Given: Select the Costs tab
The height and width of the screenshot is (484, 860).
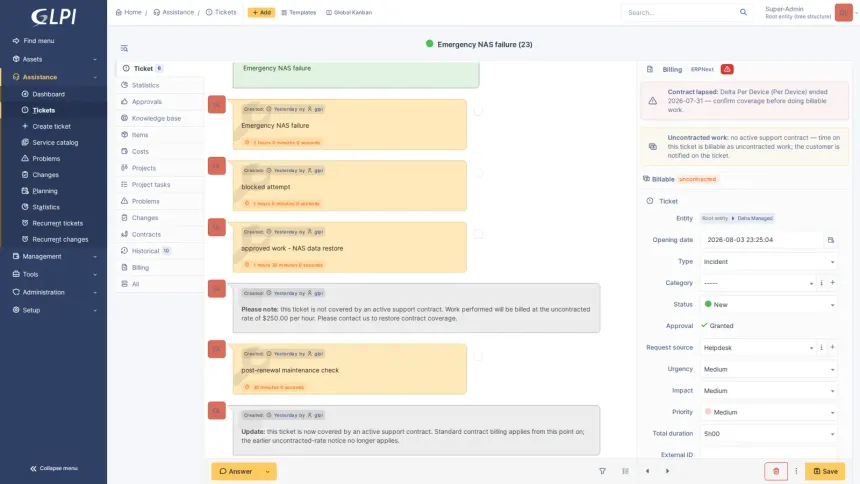Looking at the screenshot, I should click(x=160, y=151).
